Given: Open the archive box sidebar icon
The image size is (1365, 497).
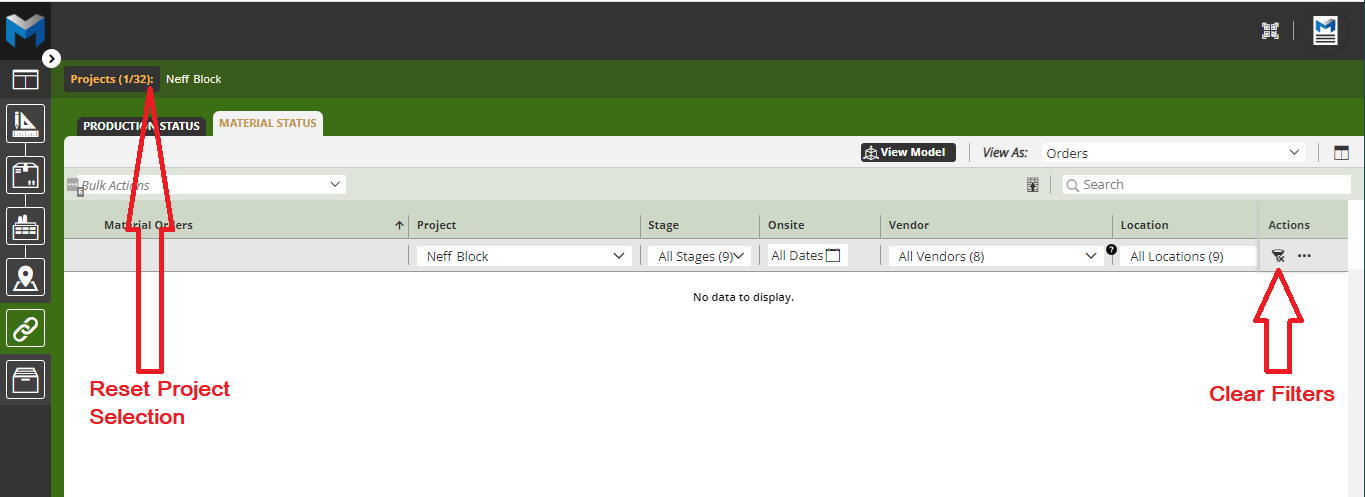Looking at the screenshot, I should click(25, 379).
